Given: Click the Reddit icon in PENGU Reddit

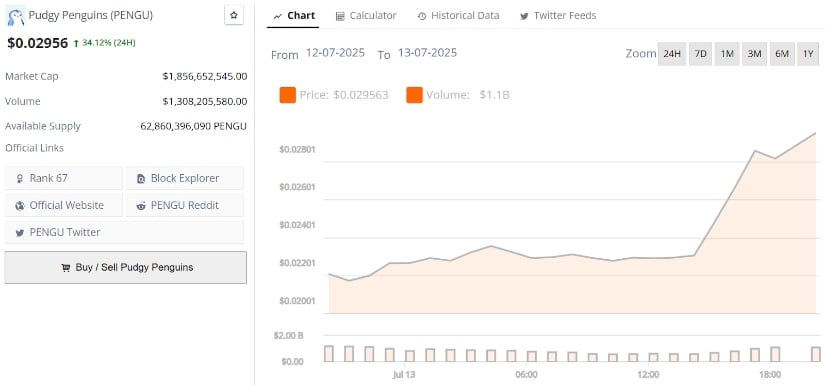Looking at the screenshot, I should (140, 206).
